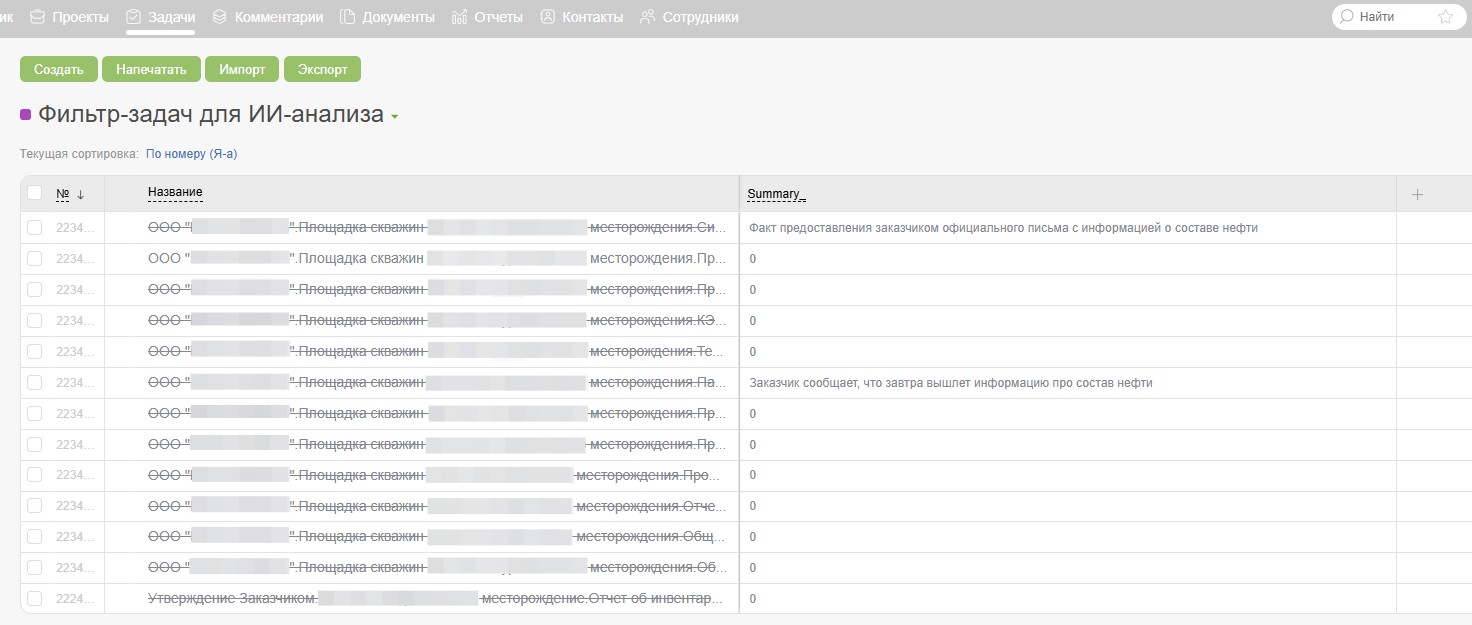Click the star favorites icon in search

pyautogui.click(x=1445, y=17)
